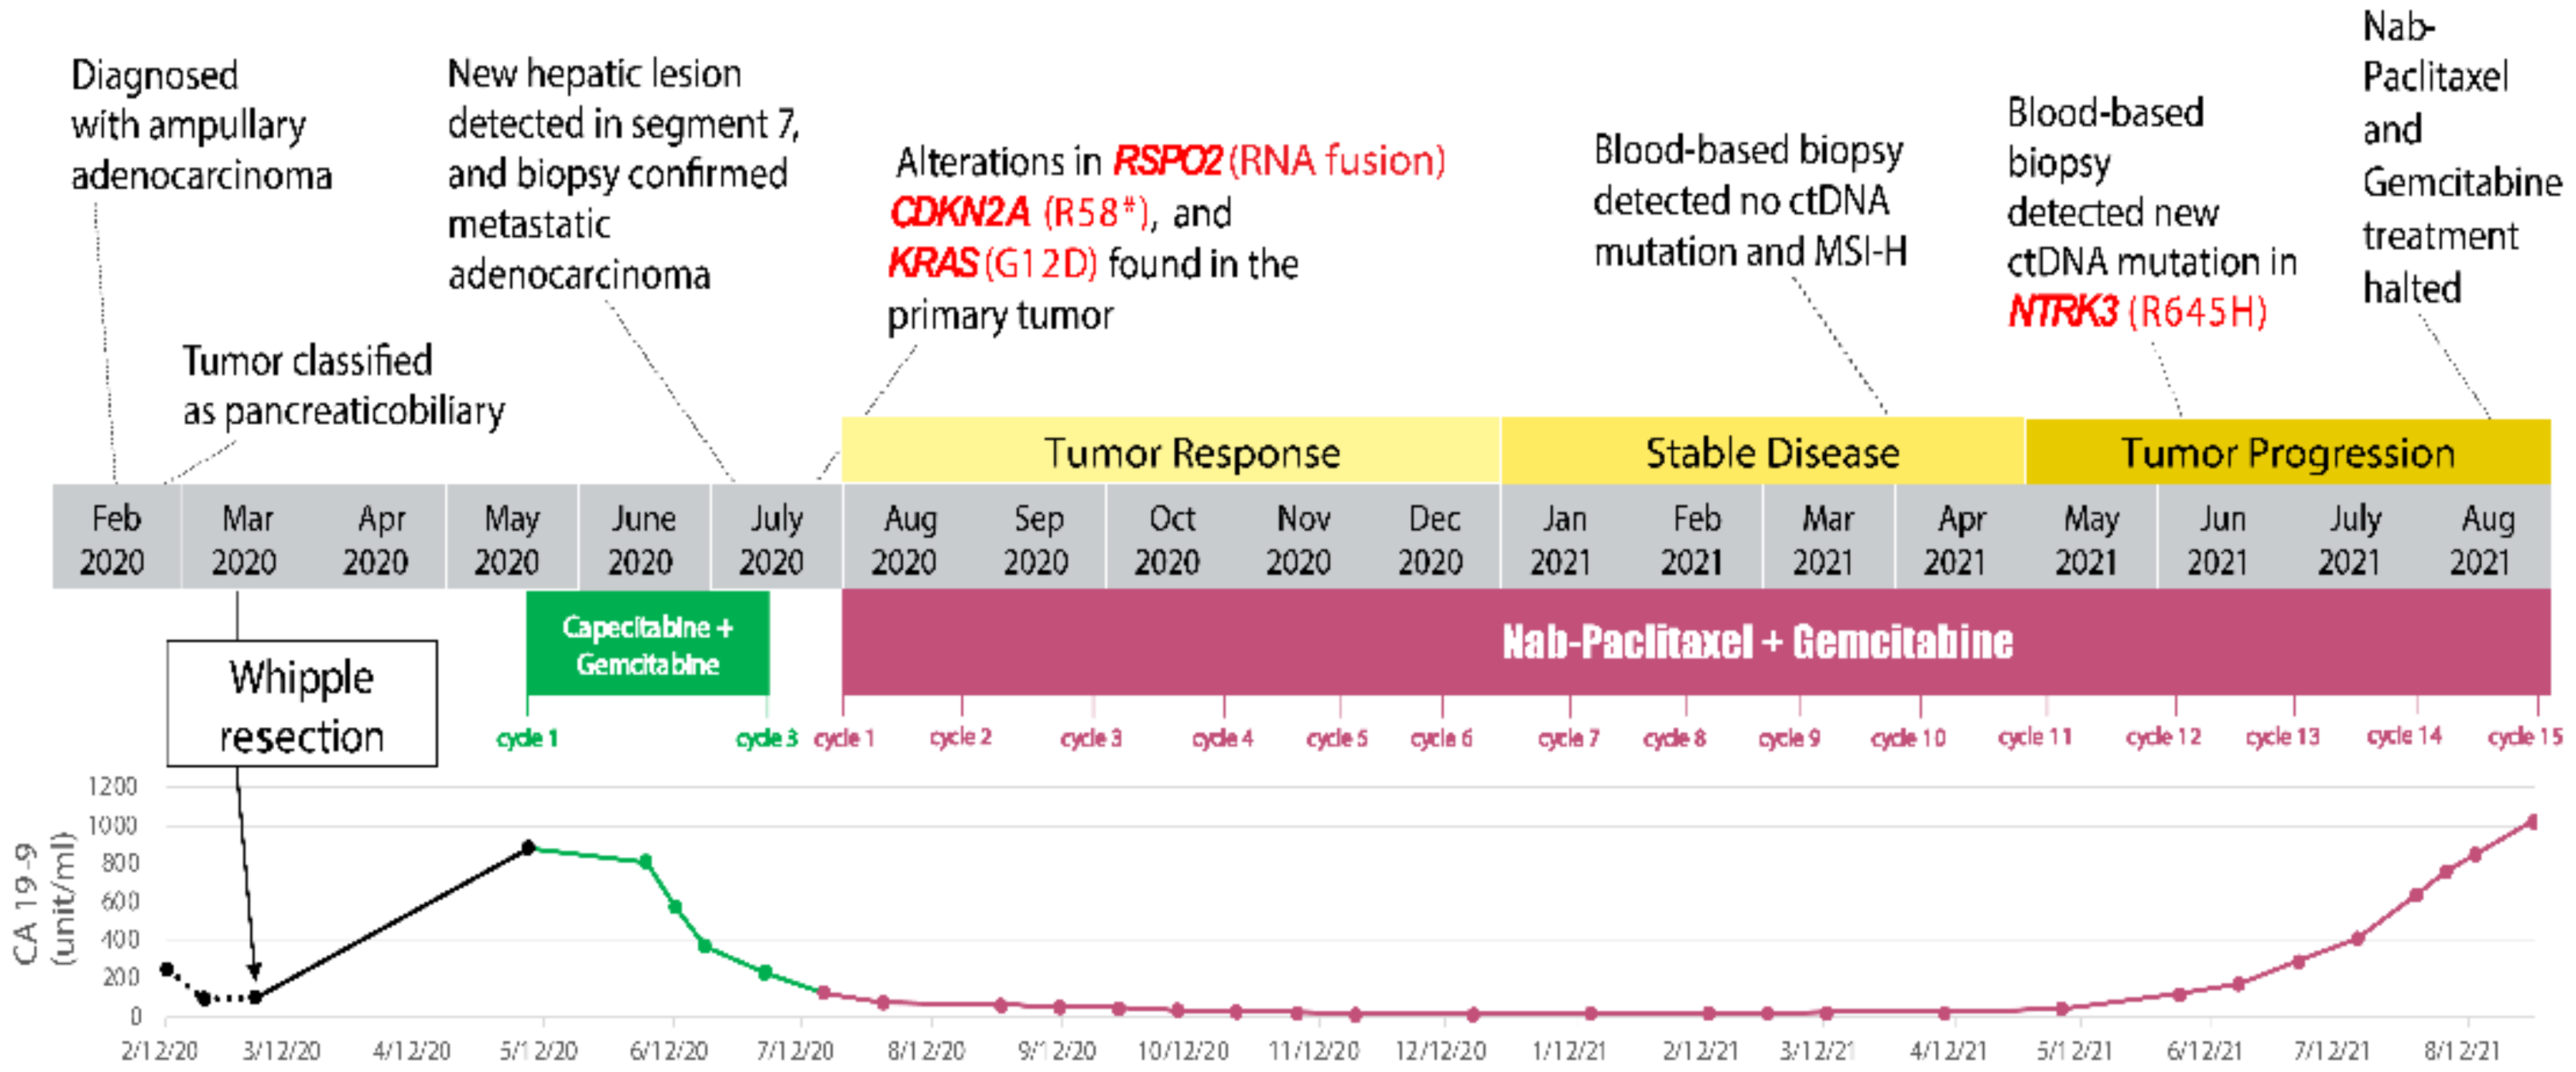Screen dimensions: 2576x1072
Task: Click the pink cycle 7 marker
Action: coord(1568,738)
